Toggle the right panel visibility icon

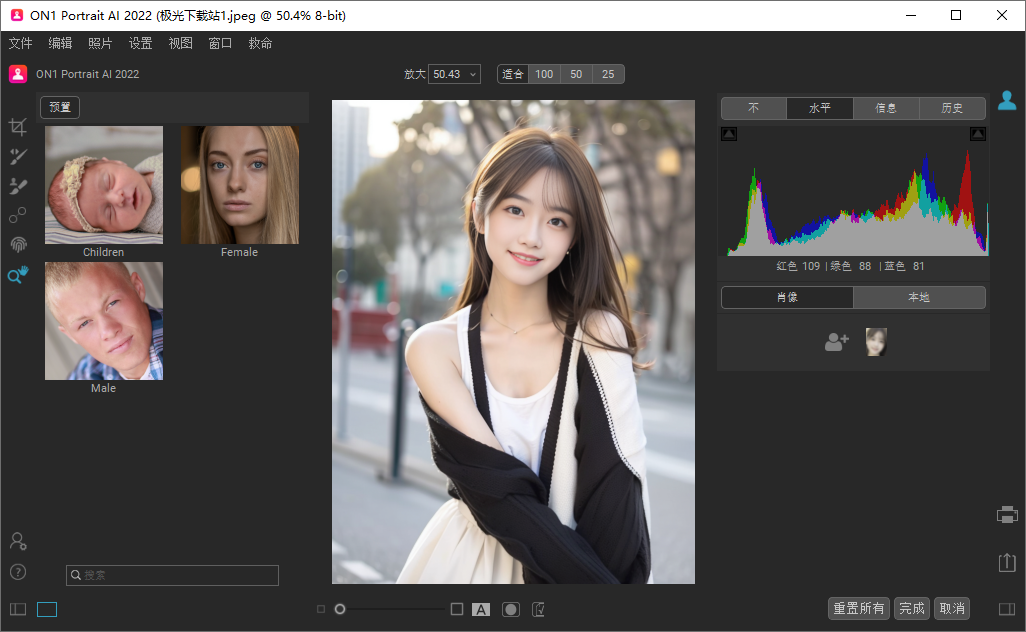click(1007, 609)
